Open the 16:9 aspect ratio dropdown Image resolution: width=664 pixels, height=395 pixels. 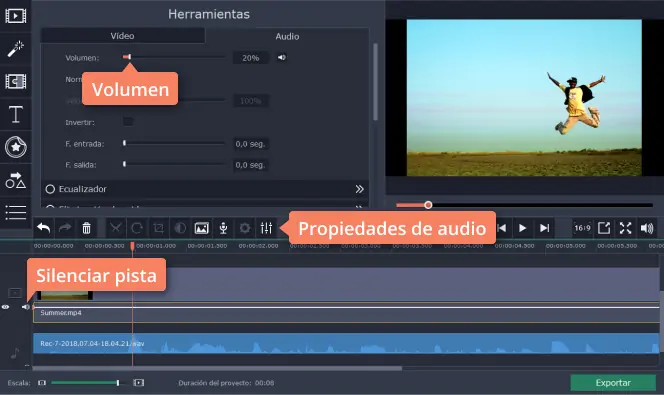(x=582, y=228)
